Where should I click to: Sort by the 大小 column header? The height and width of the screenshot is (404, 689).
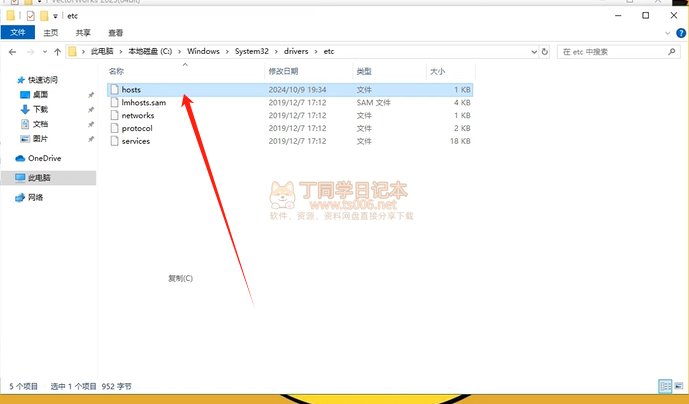(x=437, y=71)
